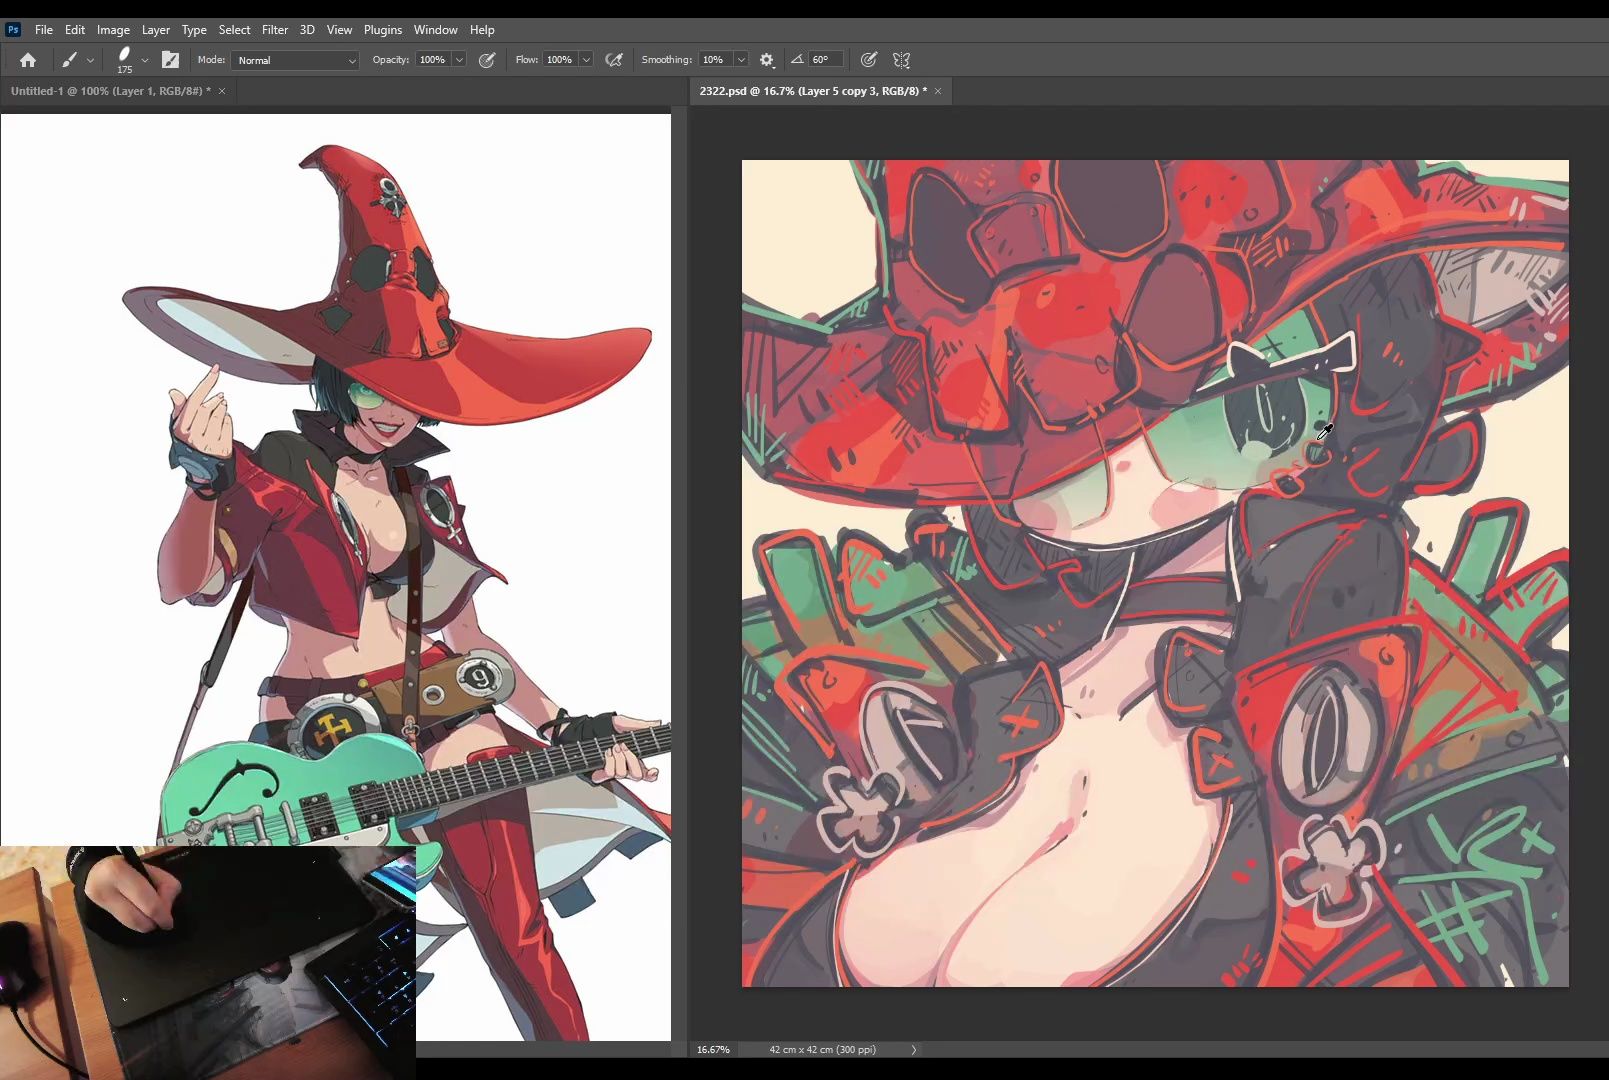Click the Smoothing label in options bar
Viewport: 1609px width, 1080px height.
(667, 60)
